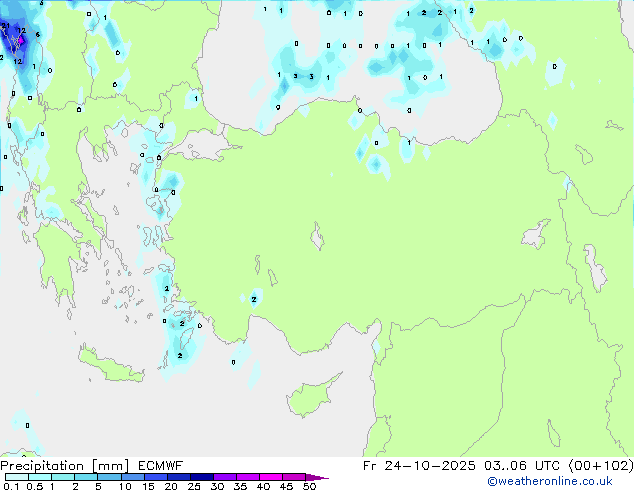Click the 'Precipitation' title text
The height and width of the screenshot is (490, 634).
point(42,466)
